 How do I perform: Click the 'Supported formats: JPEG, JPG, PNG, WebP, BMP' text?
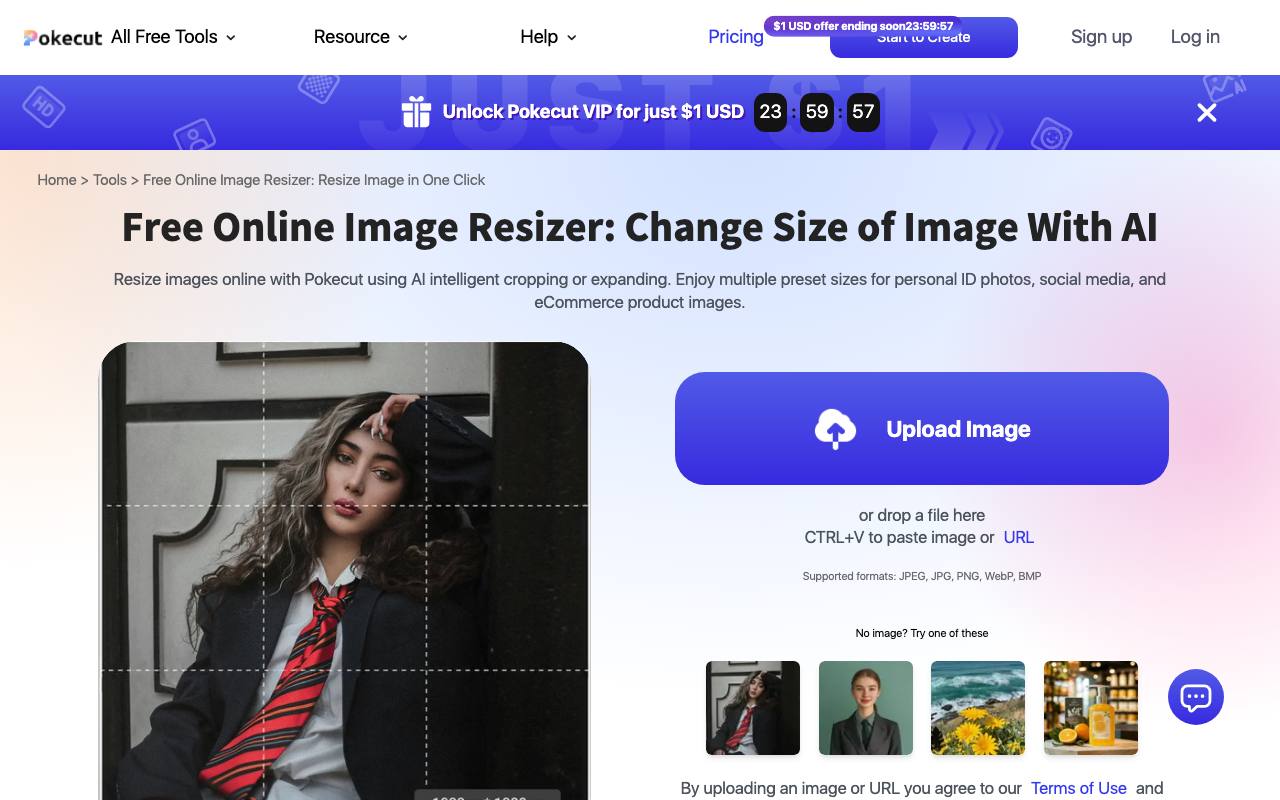(x=922, y=576)
